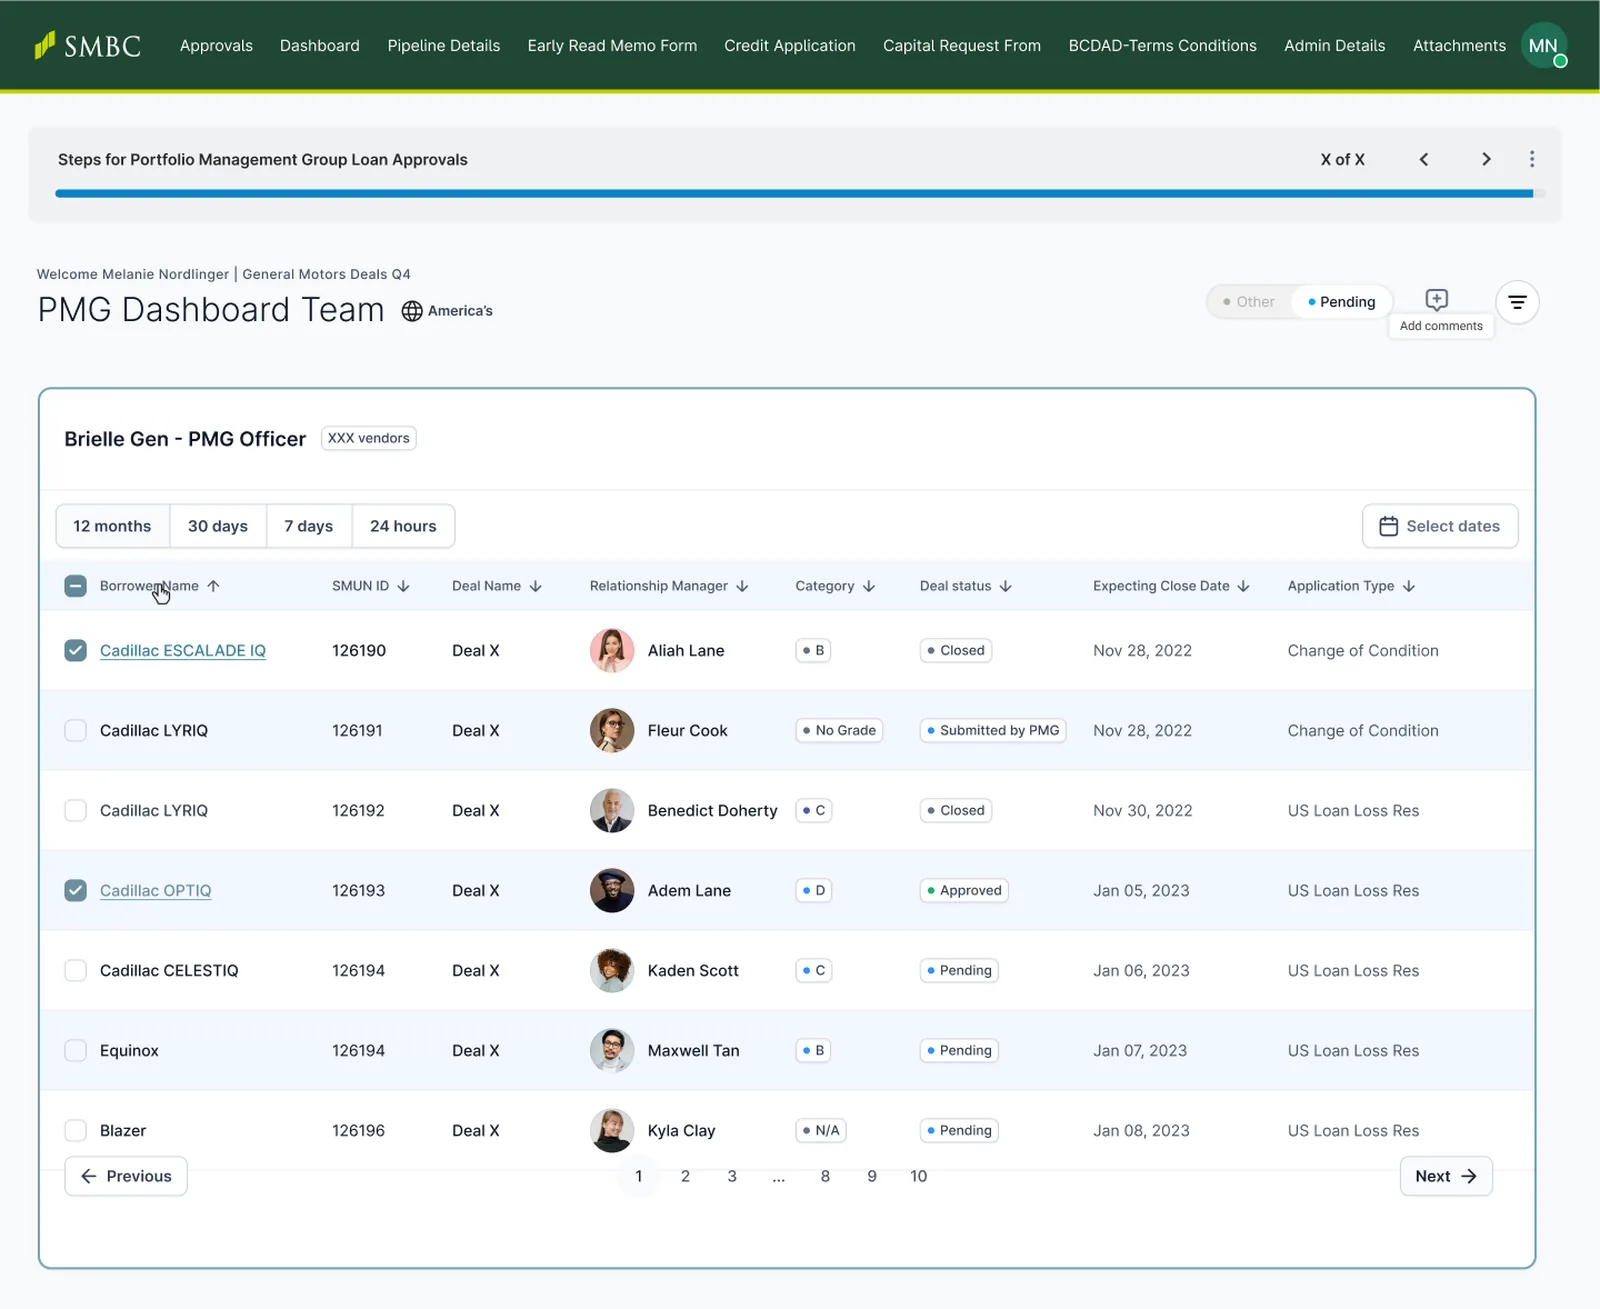Sort by Deal Name column
Screen dimensions: 1600x1309
click(x=497, y=586)
